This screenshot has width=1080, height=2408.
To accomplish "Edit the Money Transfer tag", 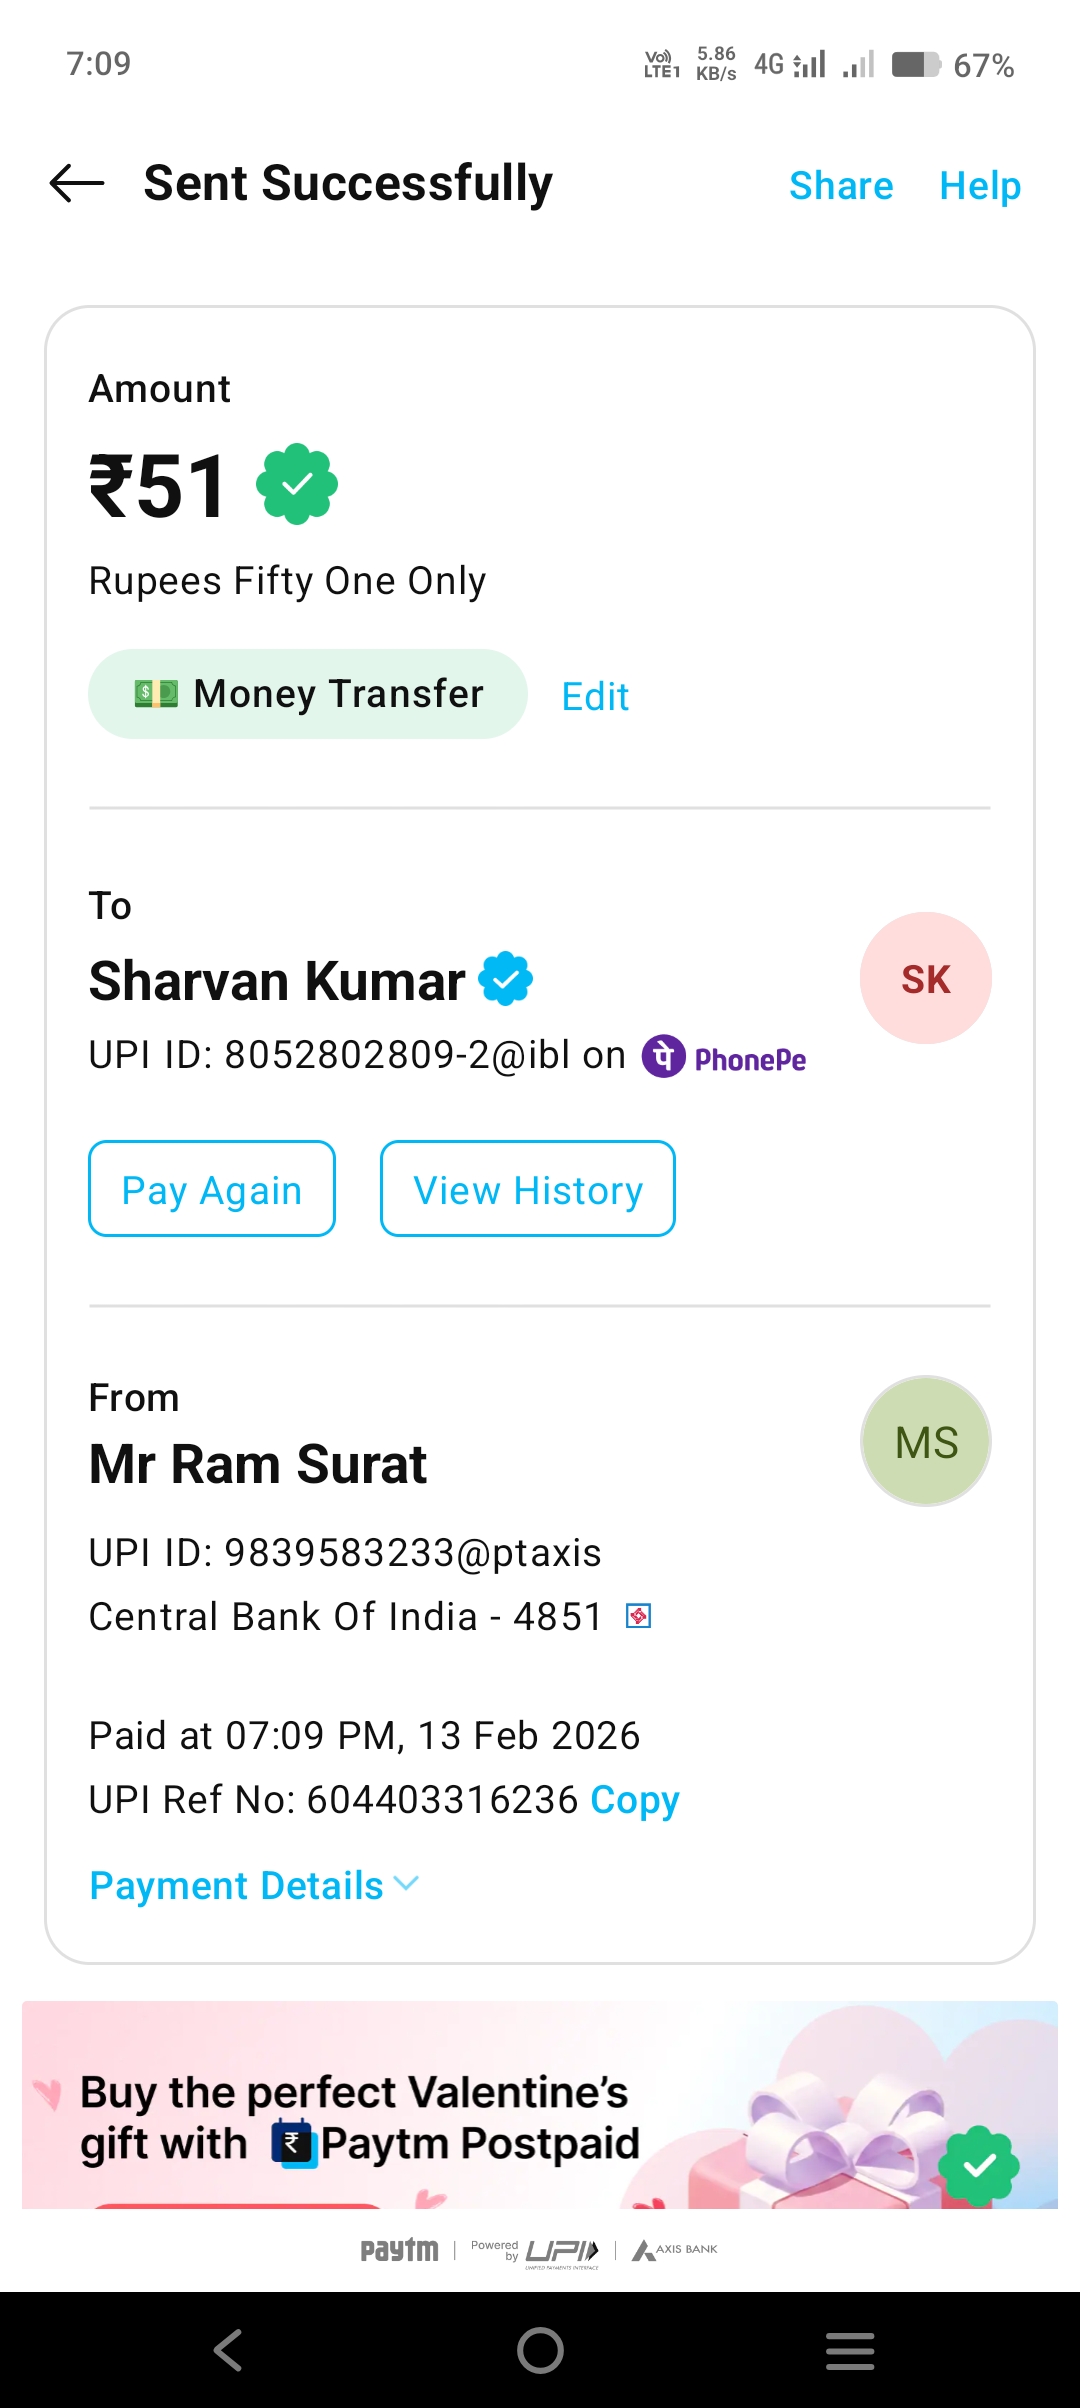I will [595, 696].
